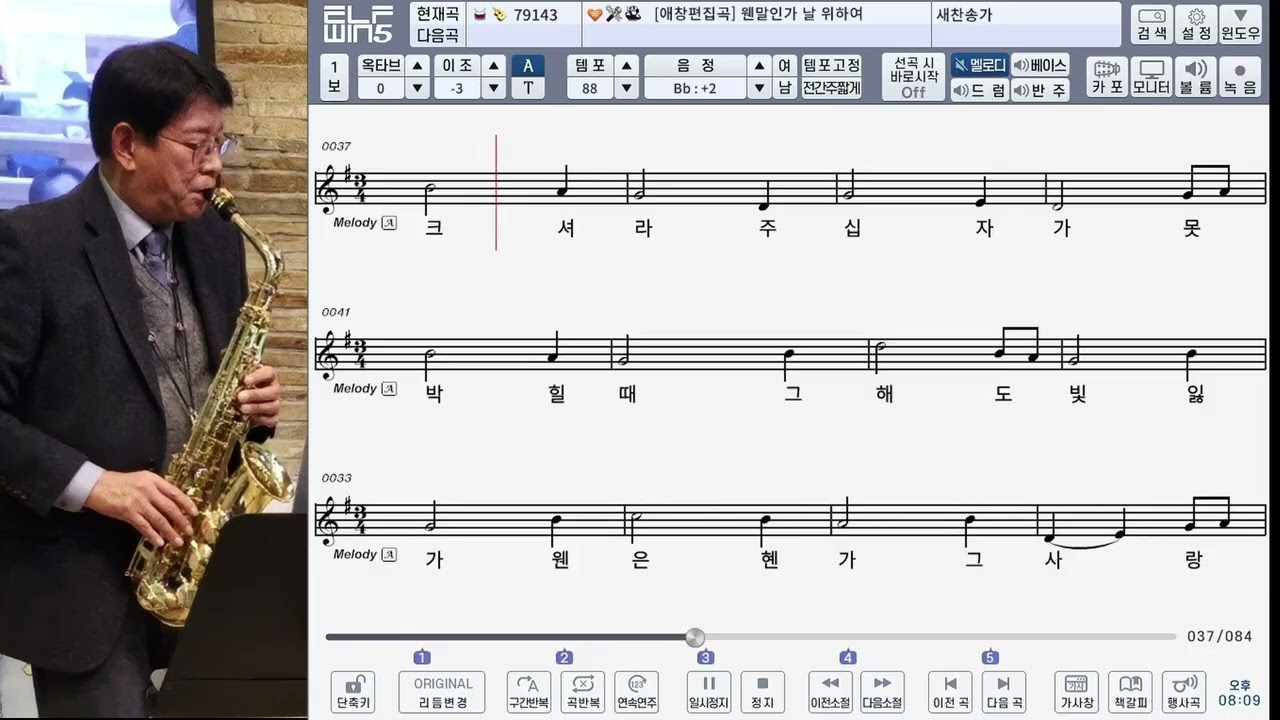Skip to previous song 이전 곡

950,692
